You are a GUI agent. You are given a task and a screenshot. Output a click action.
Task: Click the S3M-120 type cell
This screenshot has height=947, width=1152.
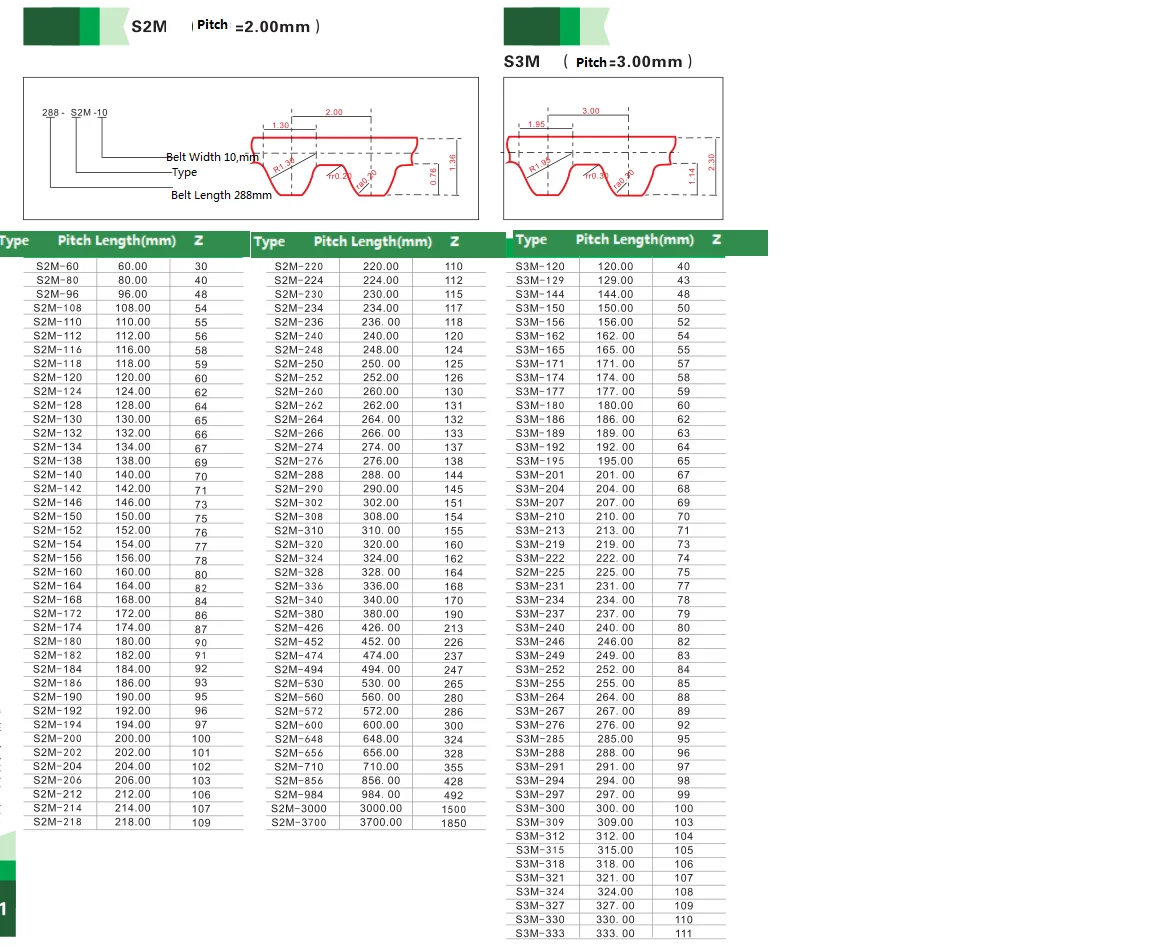pos(540,266)
